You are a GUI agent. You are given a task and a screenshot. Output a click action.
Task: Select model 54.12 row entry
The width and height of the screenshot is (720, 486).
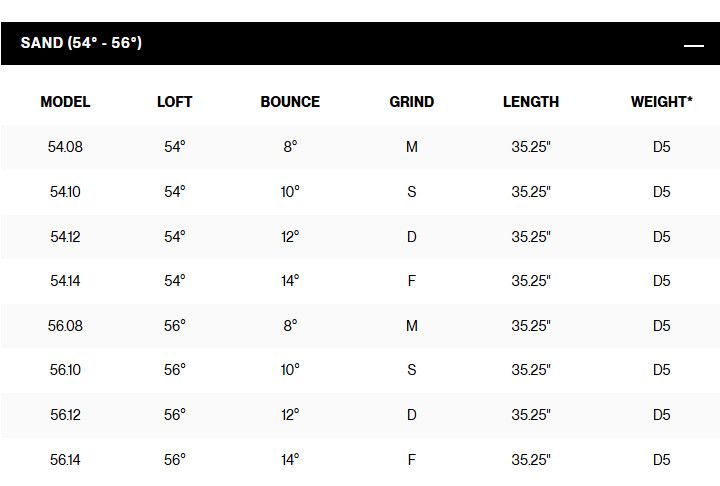point(65,237)
